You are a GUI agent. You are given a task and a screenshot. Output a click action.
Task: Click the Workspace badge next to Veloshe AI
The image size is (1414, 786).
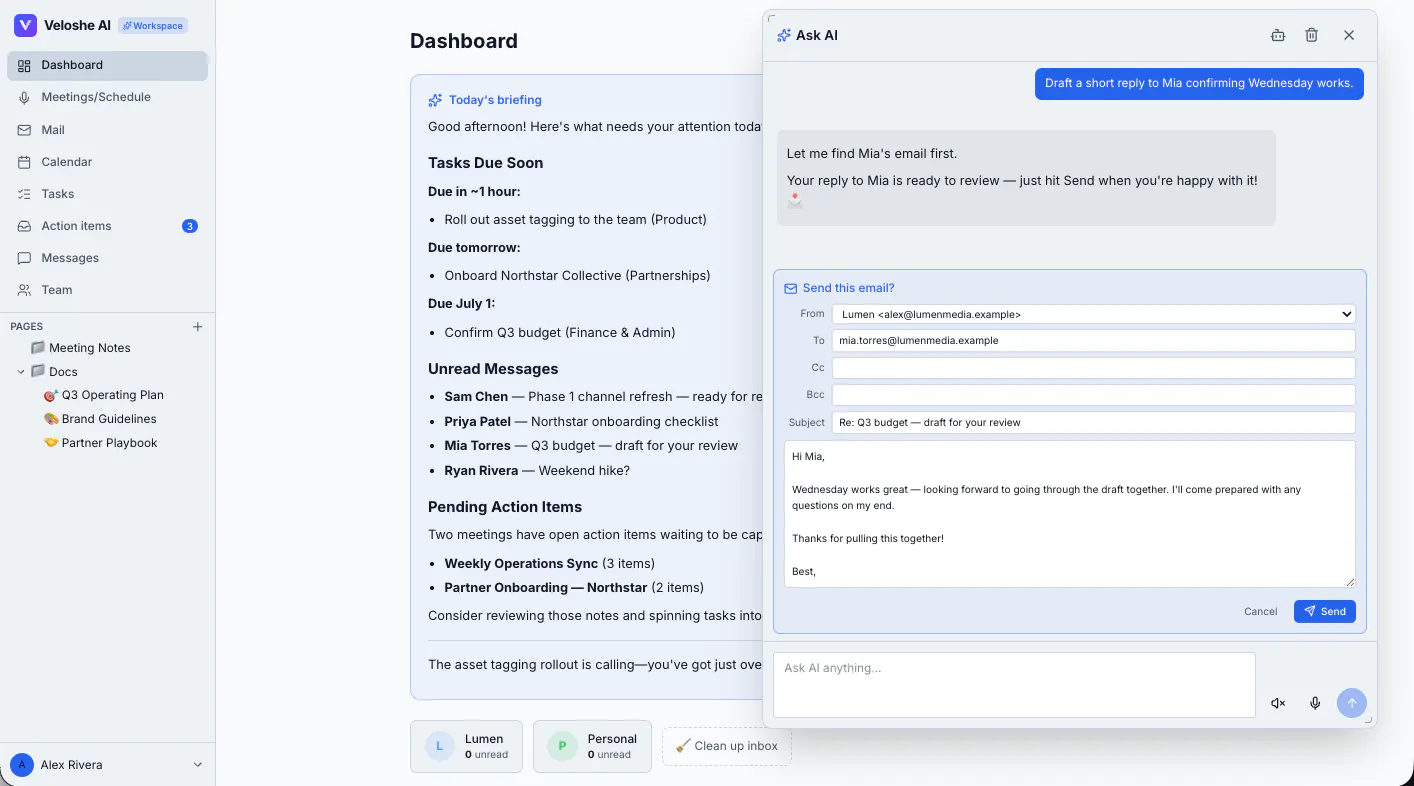point(153,26)
